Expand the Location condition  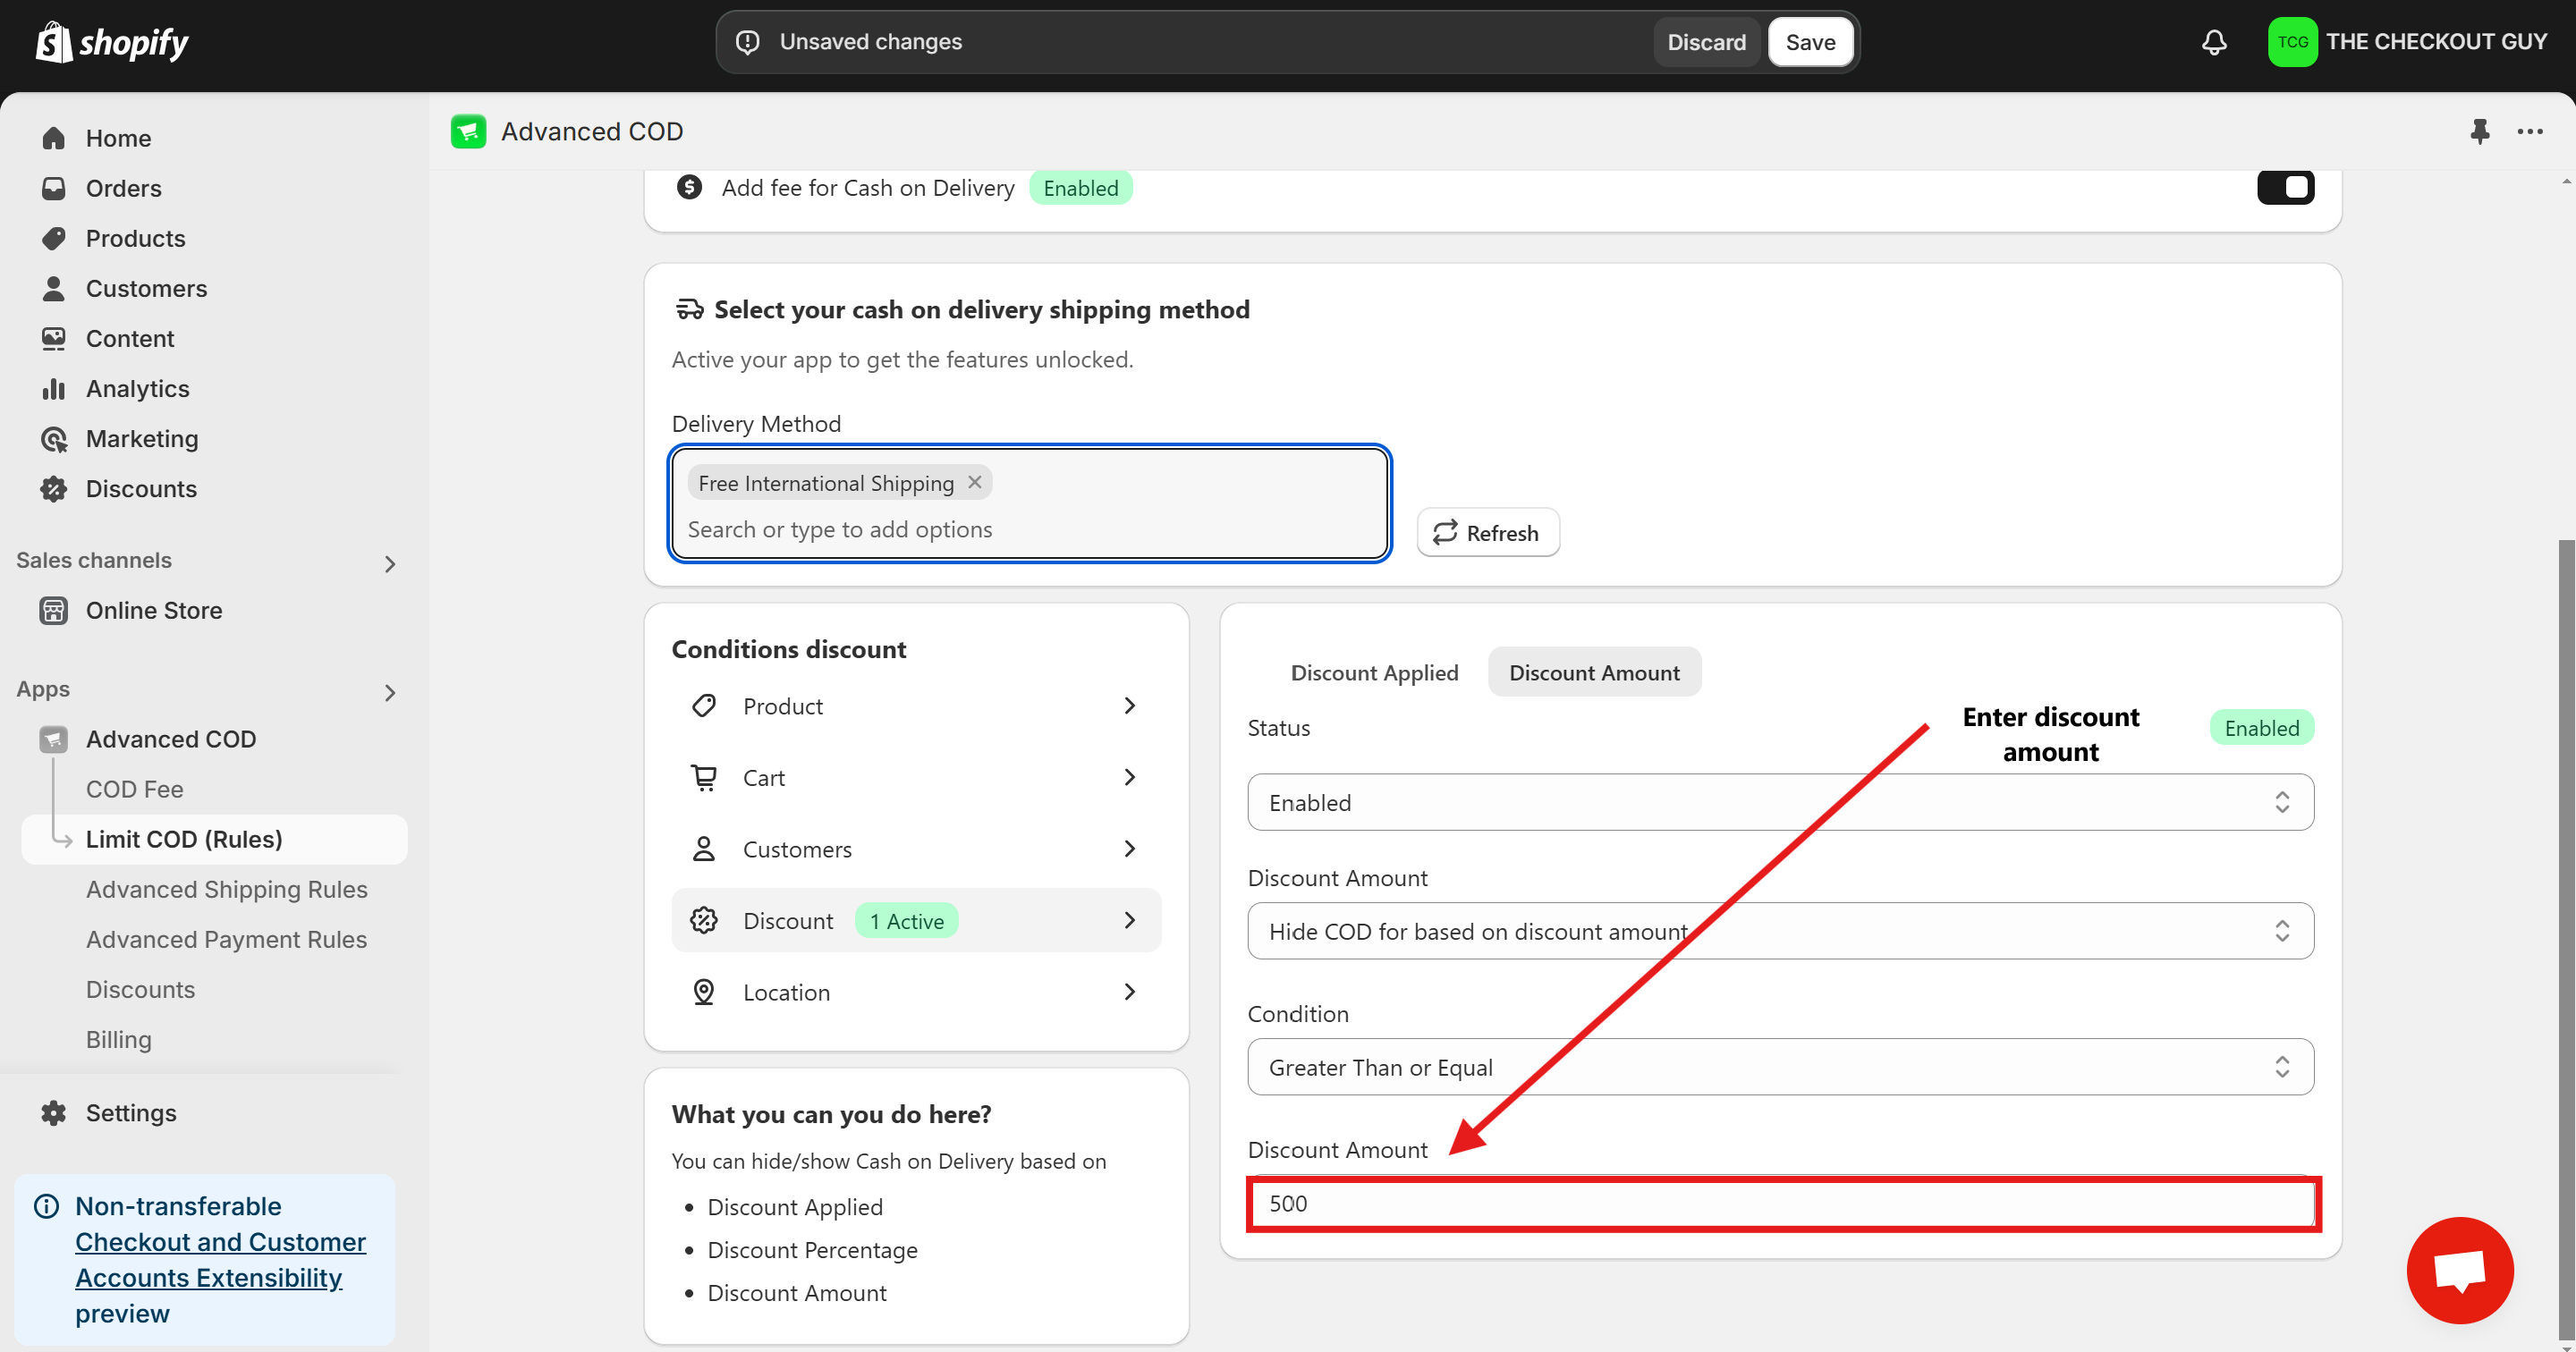point(916,992)
